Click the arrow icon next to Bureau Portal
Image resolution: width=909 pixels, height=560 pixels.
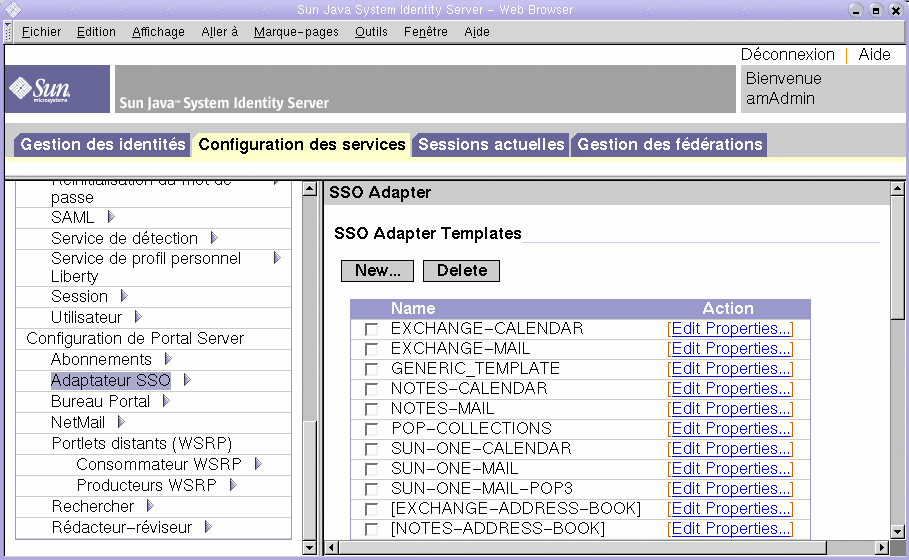(x=166, y=401)
